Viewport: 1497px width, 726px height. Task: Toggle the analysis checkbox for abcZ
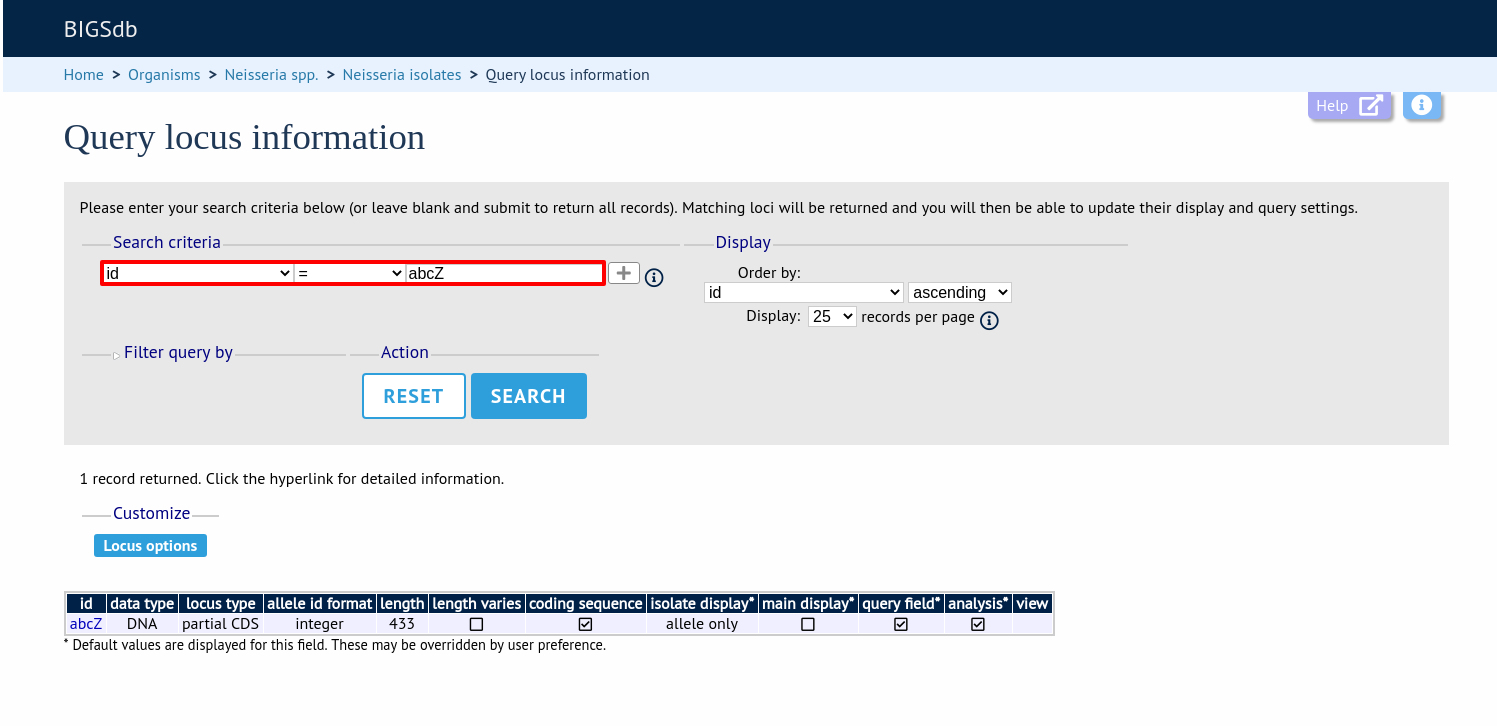tap(978, 624)
